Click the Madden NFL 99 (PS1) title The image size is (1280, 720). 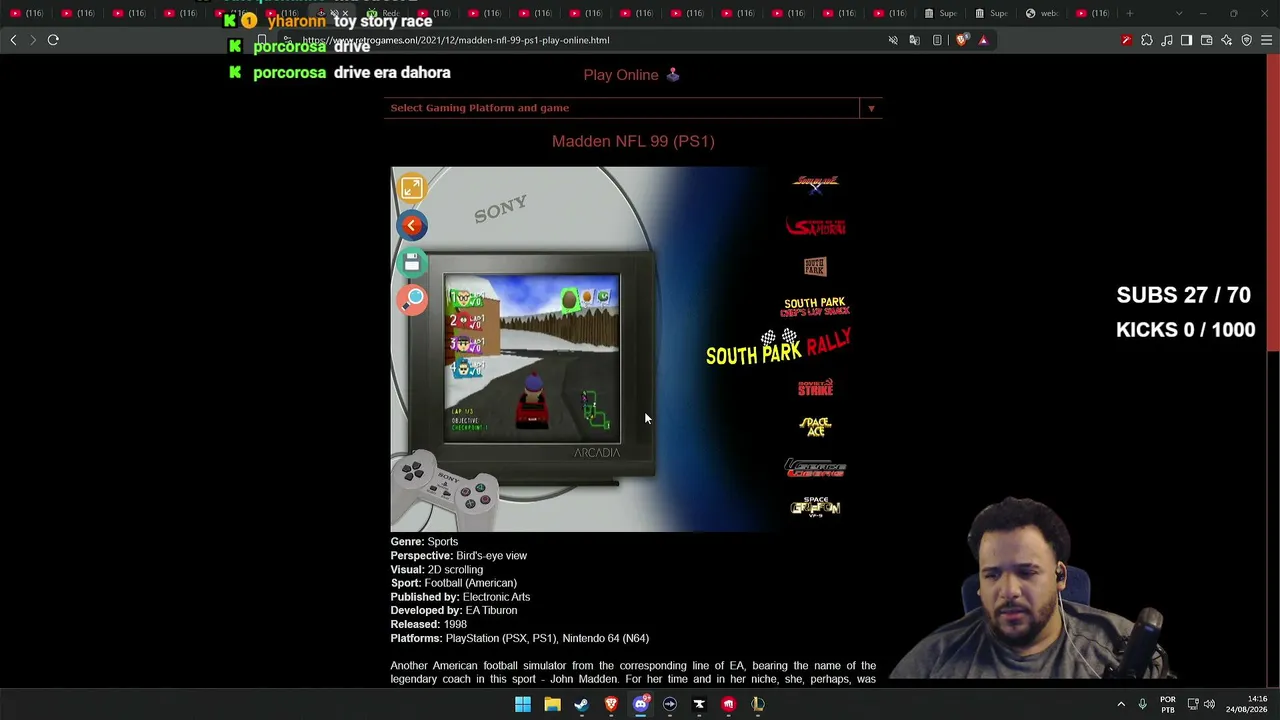(x=633, y=141)
